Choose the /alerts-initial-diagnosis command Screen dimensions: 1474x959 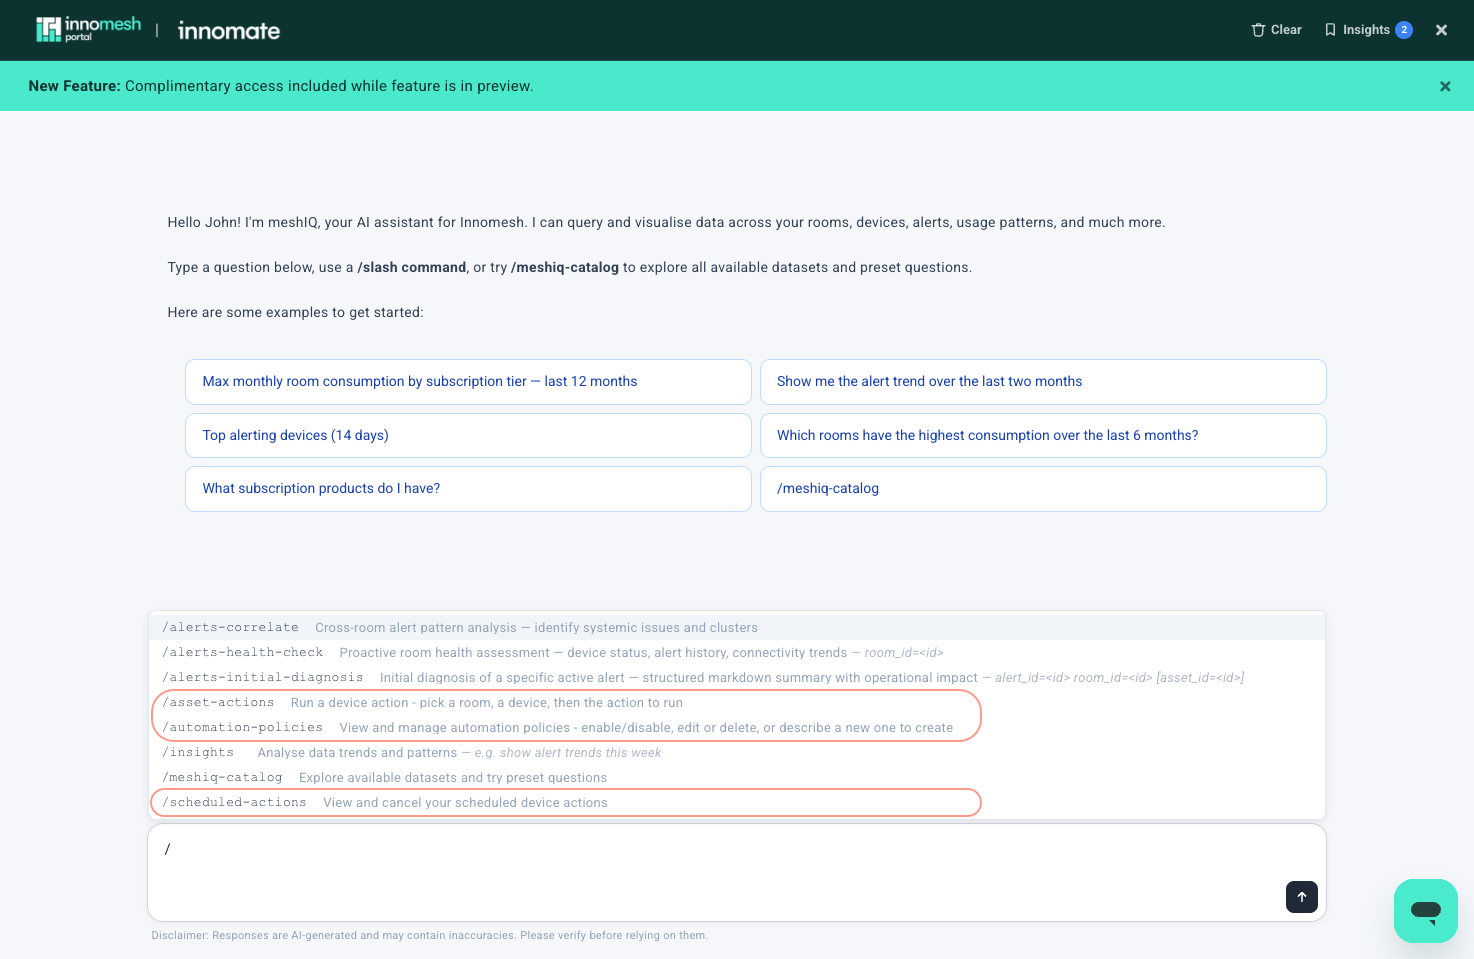click(737, 678)
